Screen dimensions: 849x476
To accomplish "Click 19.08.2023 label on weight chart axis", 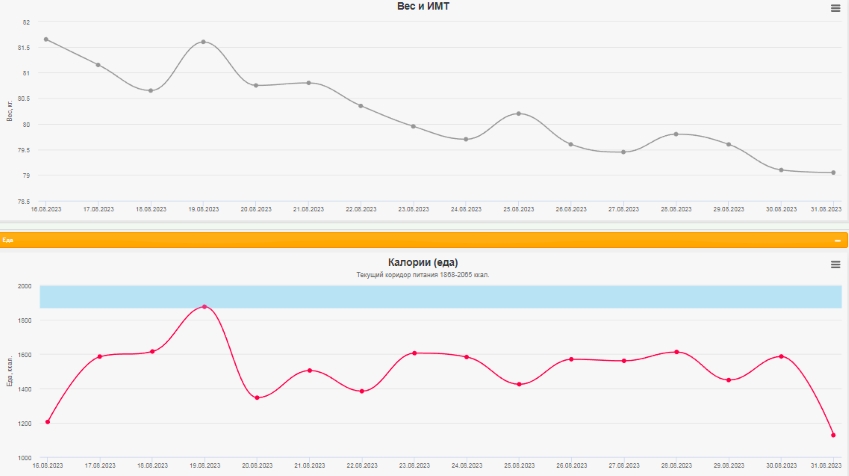I will 204,209.
